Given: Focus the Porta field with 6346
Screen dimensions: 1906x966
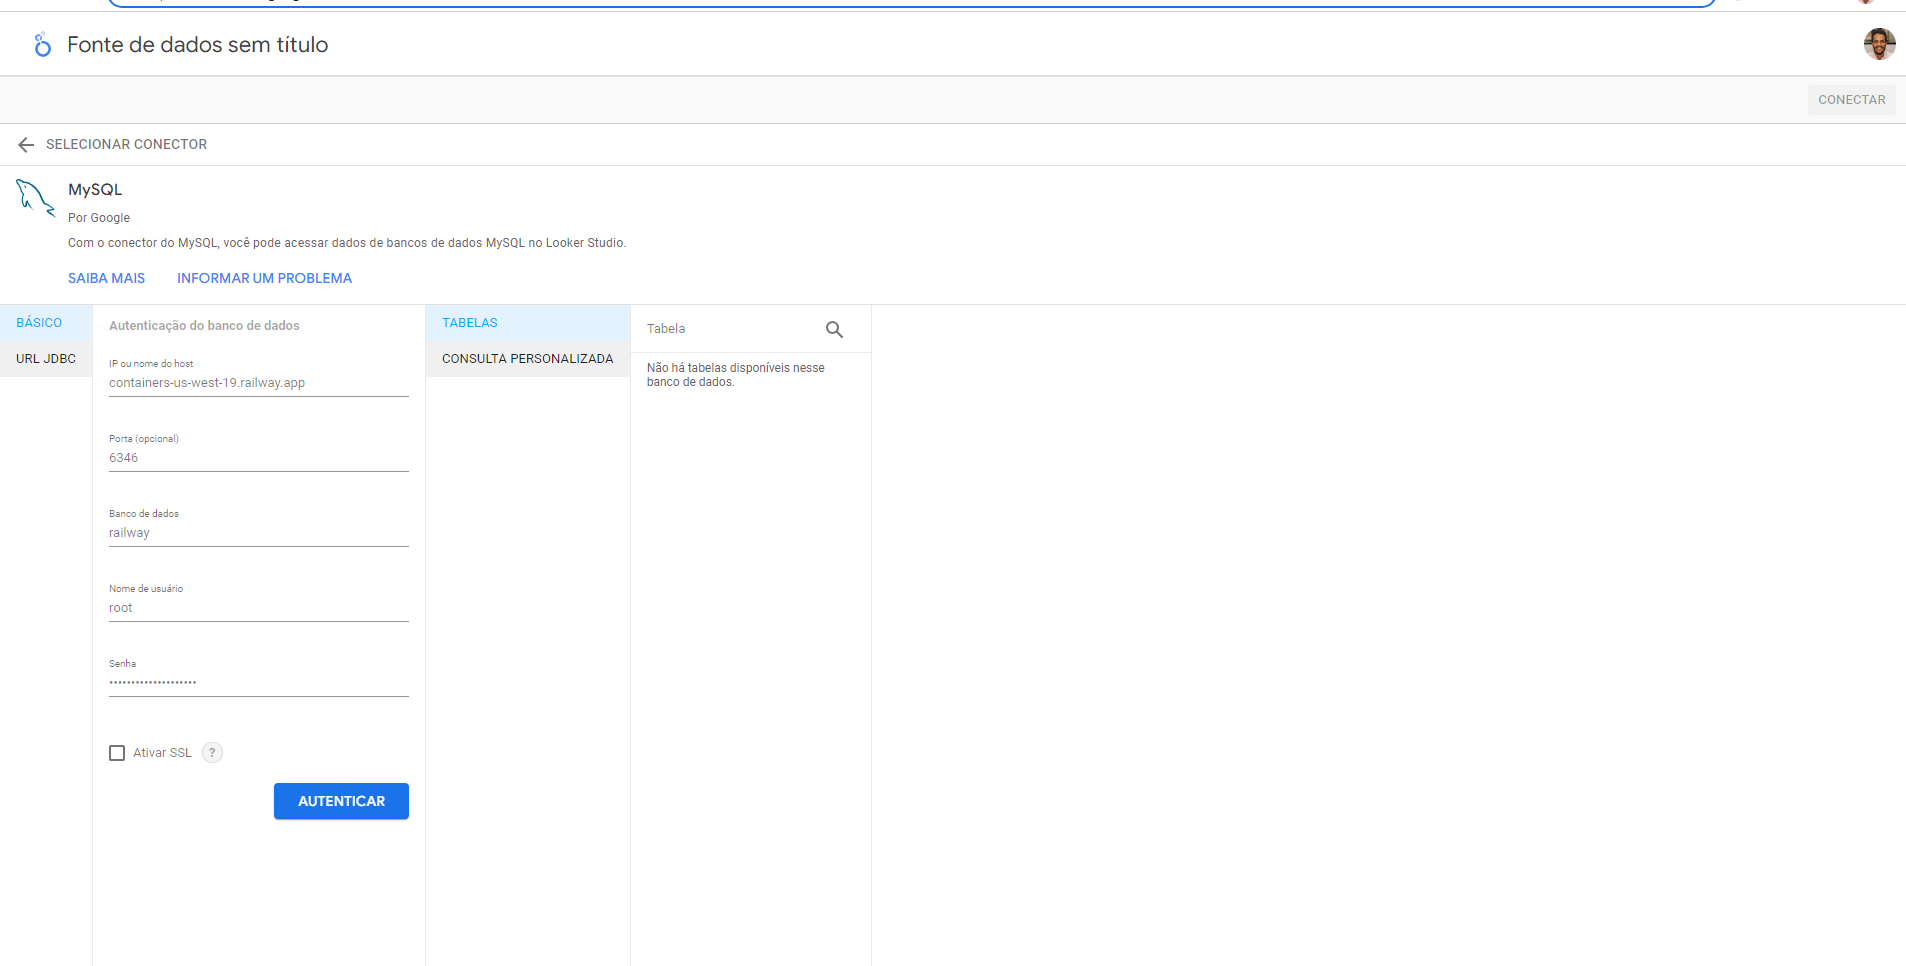Looking at the screenshot, I should click(x=259, y=458).
